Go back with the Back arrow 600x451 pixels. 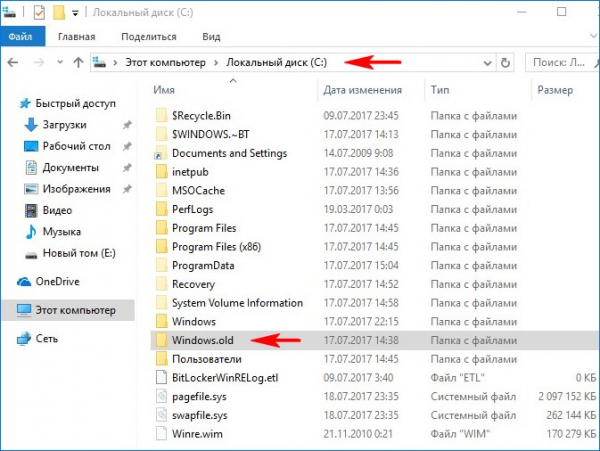click(13, 62)
